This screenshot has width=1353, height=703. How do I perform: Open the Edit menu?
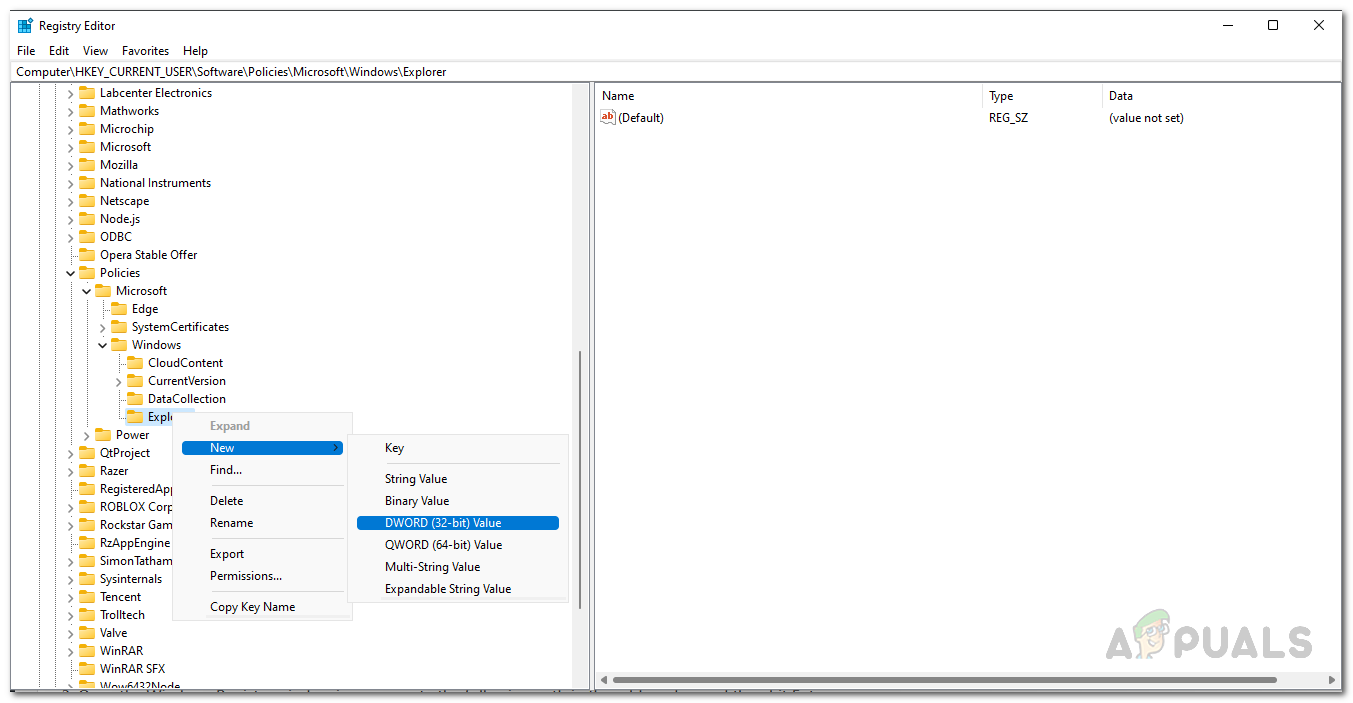click(59, 51)
